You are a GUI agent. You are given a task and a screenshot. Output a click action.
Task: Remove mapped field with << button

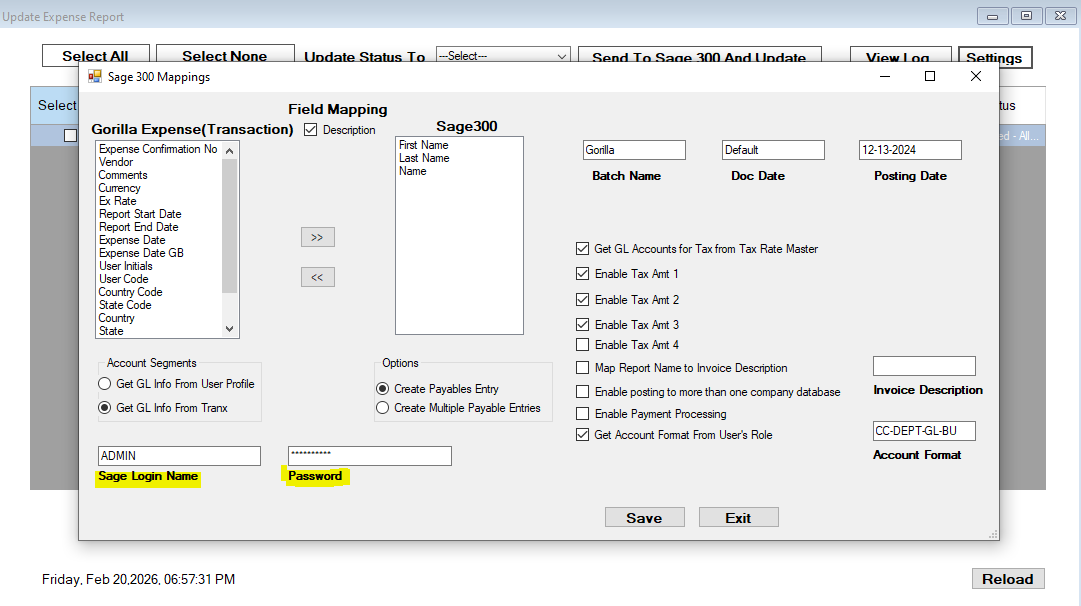coord(318,277)
